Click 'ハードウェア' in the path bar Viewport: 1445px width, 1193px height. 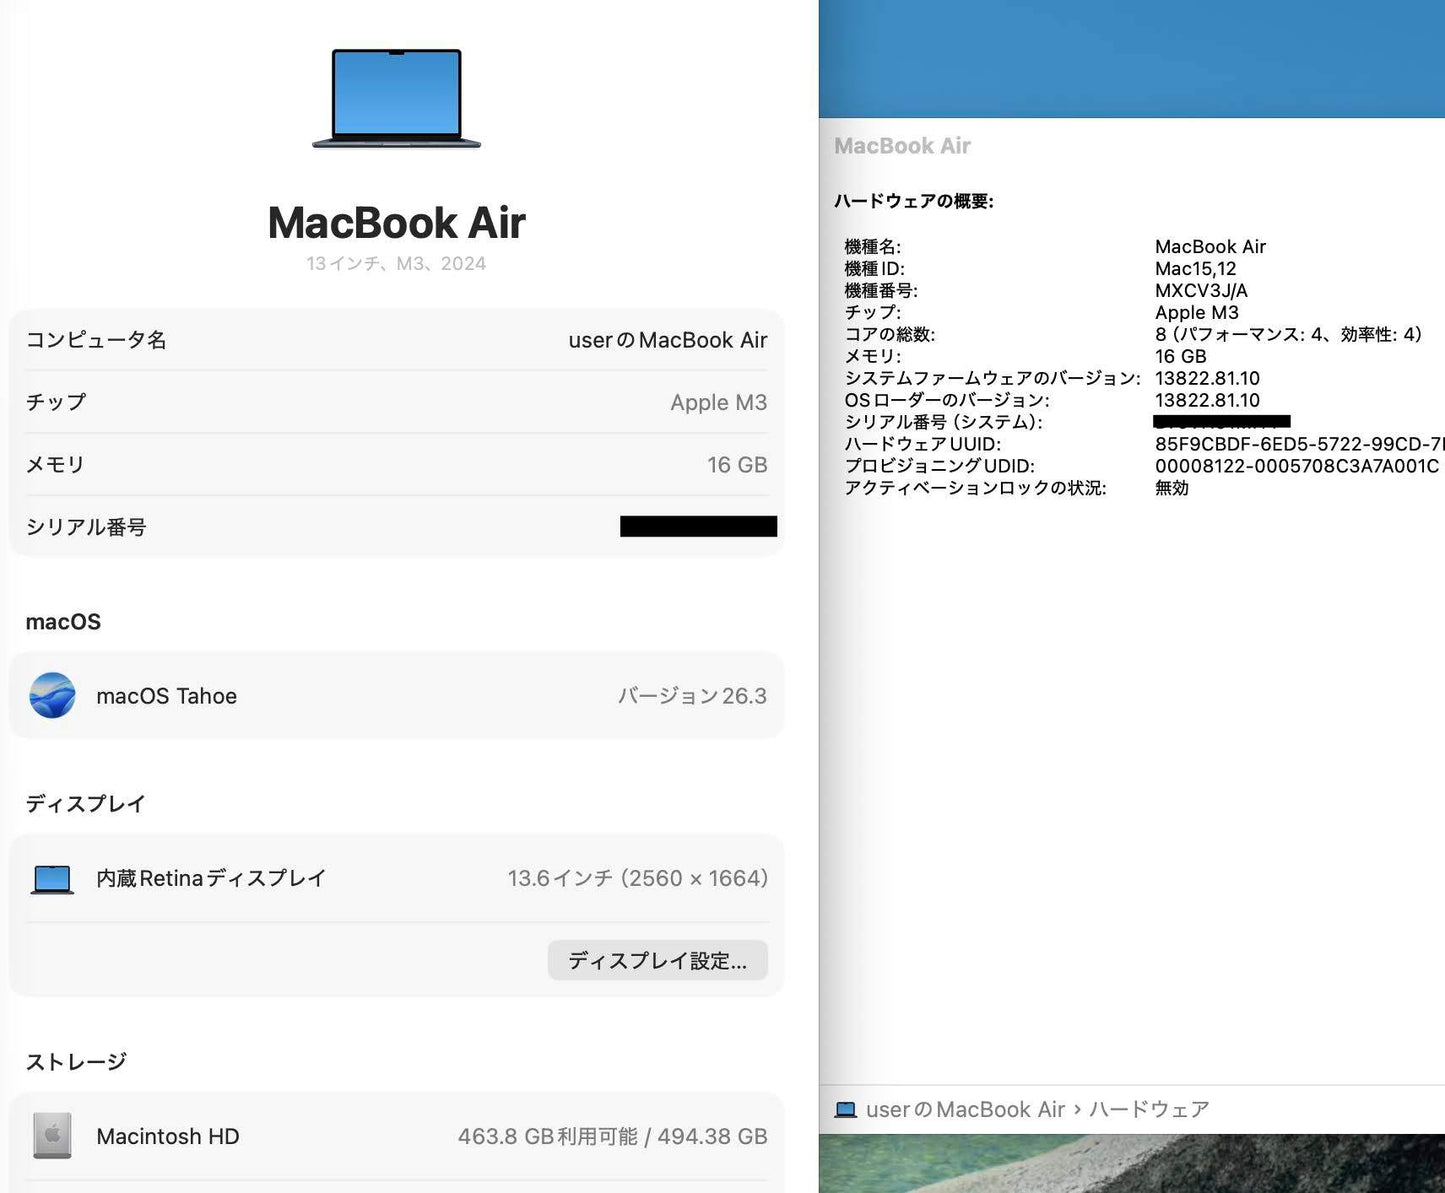(x=1149, y=1110)
